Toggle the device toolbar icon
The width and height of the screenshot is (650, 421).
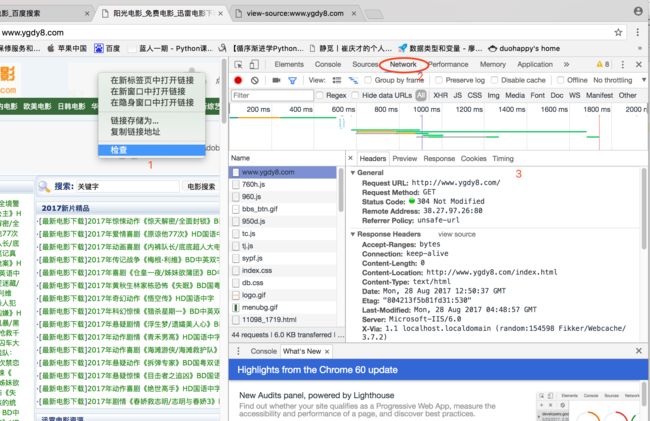pos(254,64)
